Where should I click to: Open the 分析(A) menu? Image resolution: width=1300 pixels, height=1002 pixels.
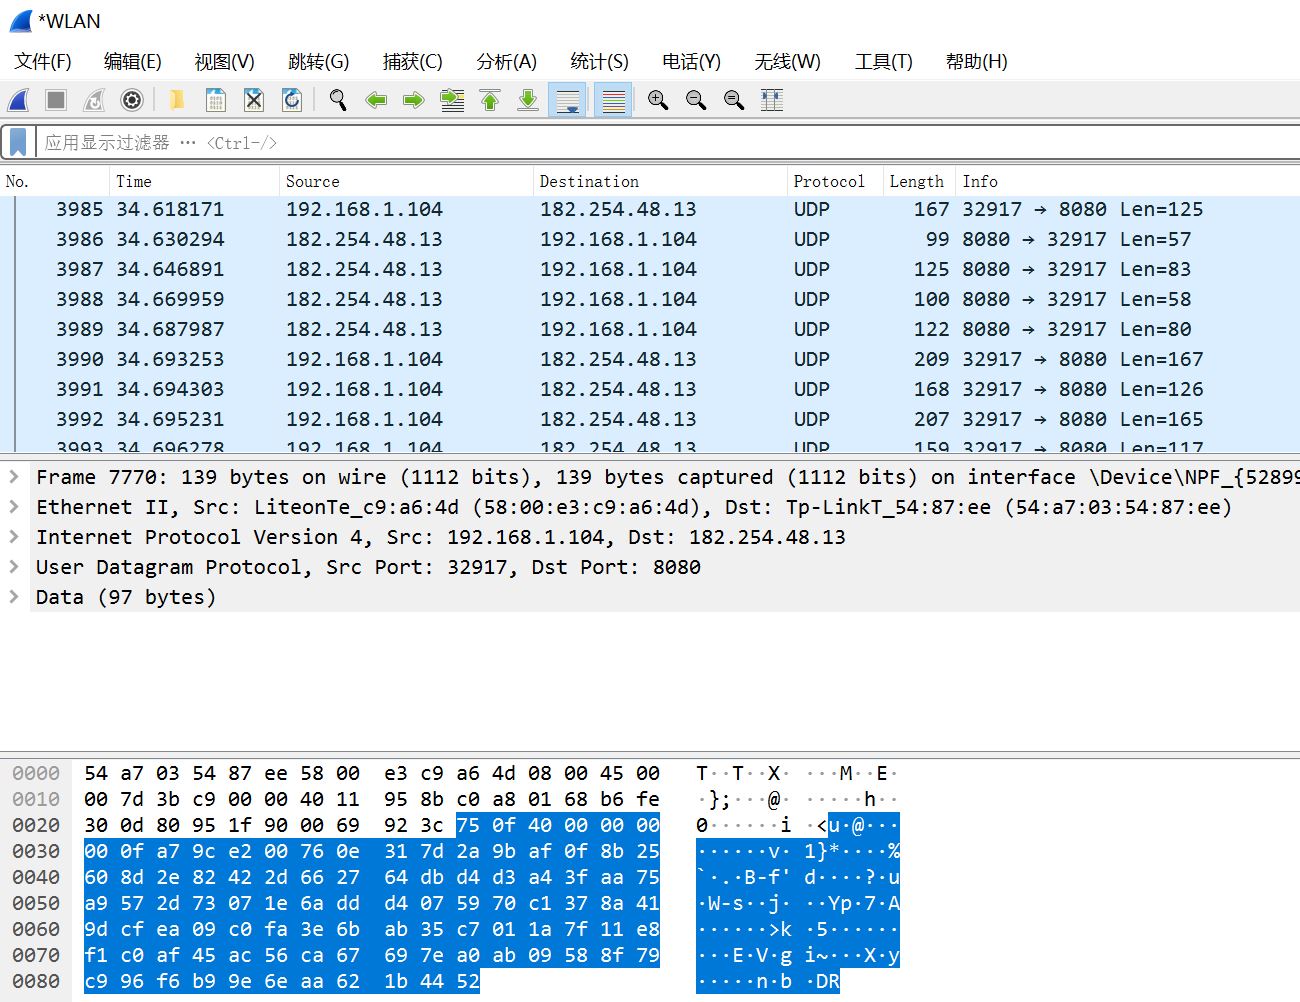point(507,62)
